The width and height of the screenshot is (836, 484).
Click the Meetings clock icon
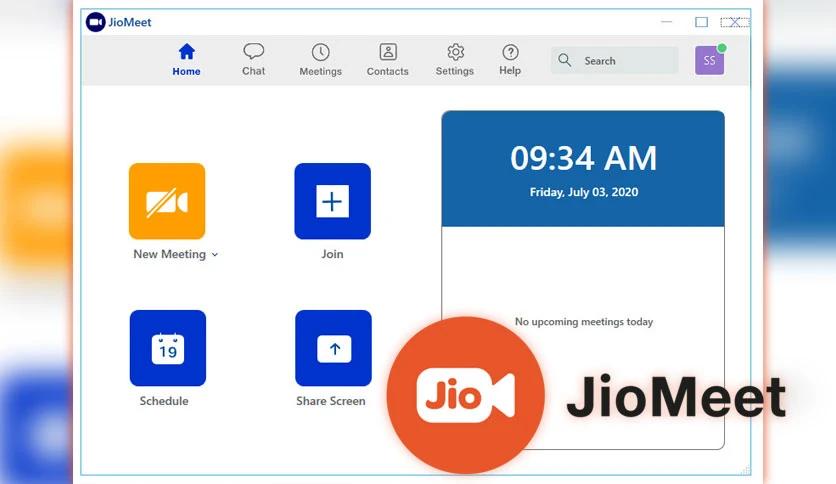click(320, 52)
